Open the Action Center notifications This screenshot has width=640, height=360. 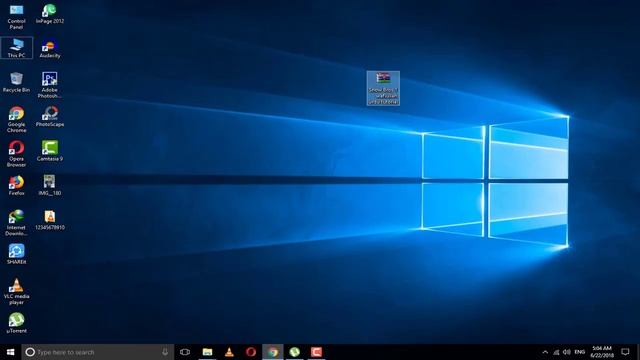[625, 352]
